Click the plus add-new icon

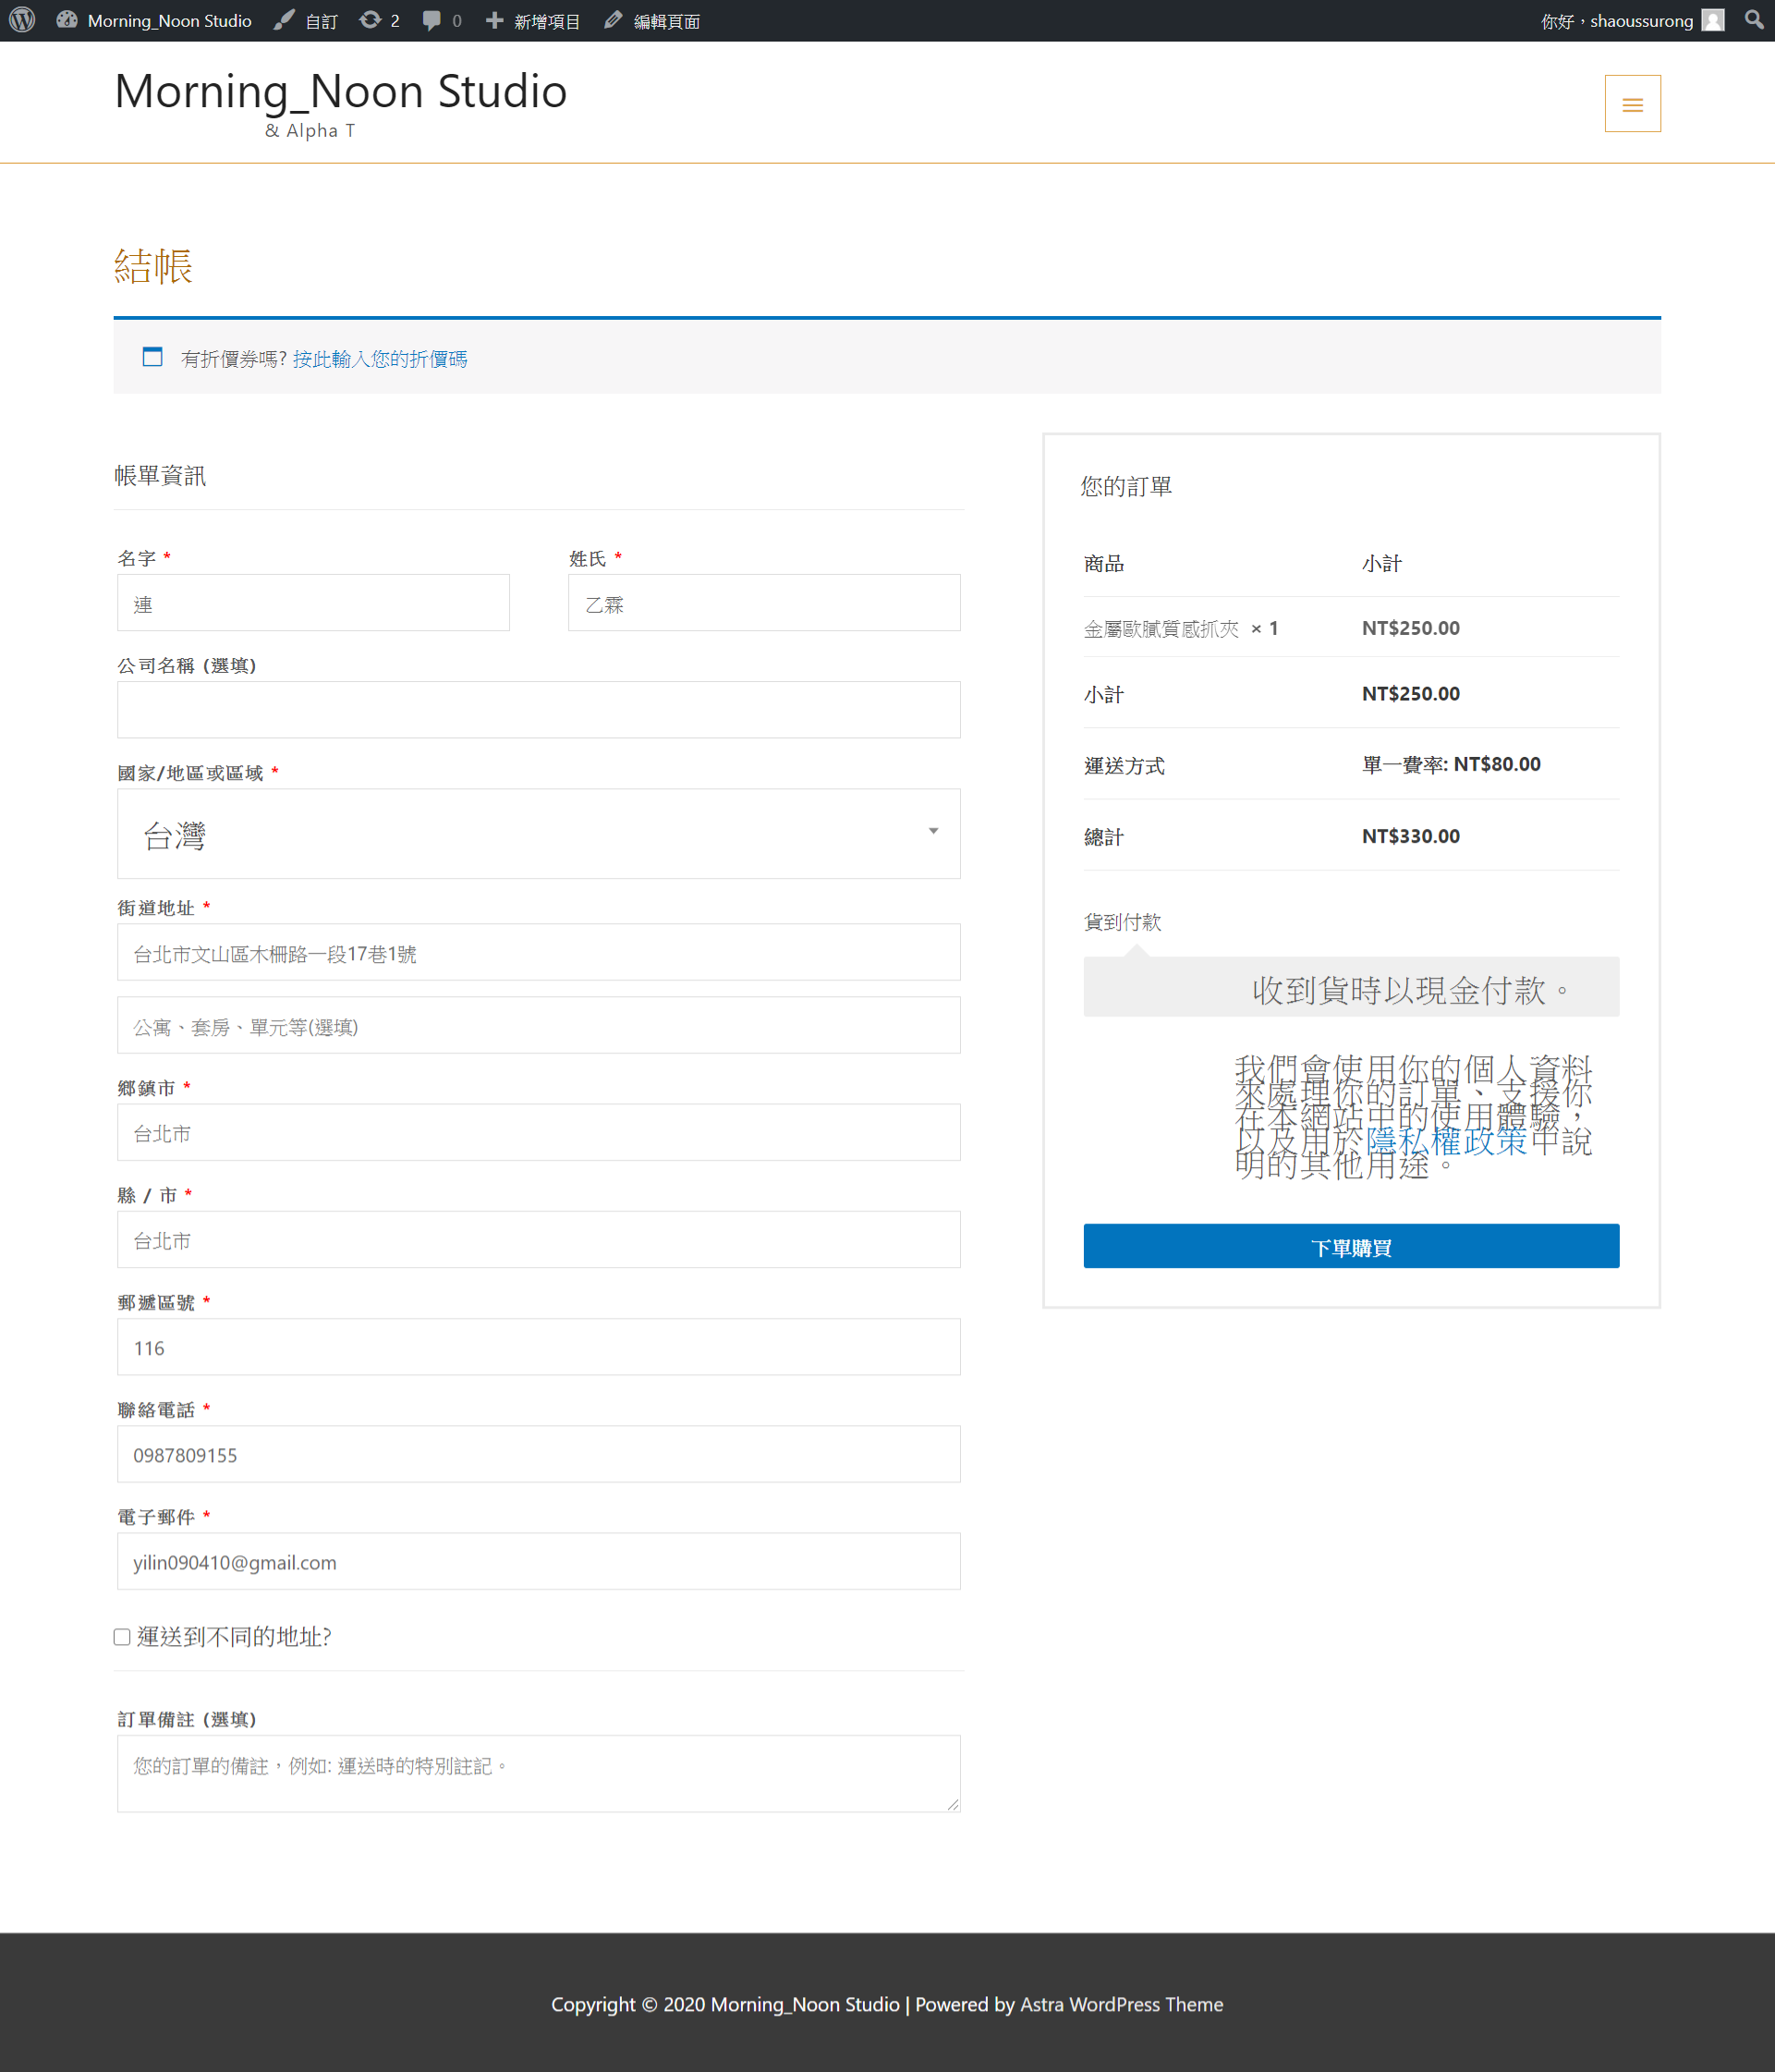click(x=494, y=20)
